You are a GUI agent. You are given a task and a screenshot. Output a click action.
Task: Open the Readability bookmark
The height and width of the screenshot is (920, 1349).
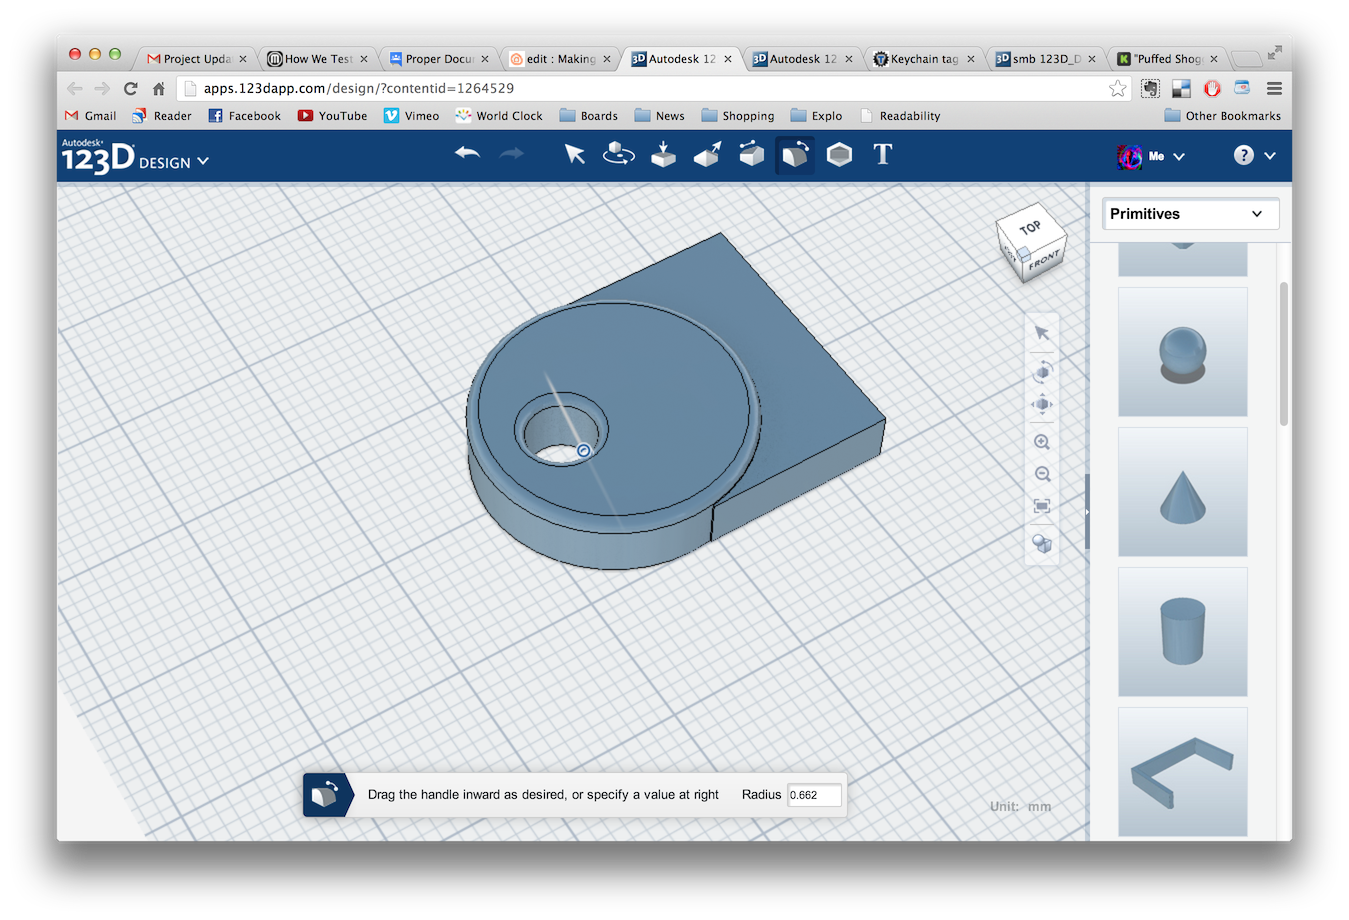(900, 116)
